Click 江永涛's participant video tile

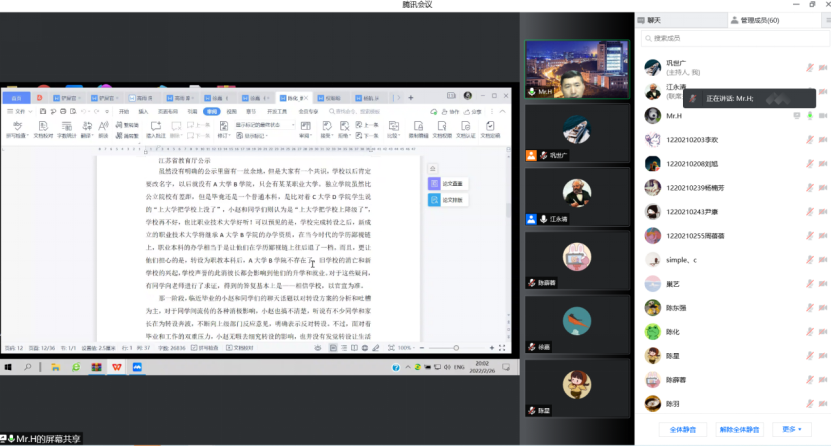point(576,195)
